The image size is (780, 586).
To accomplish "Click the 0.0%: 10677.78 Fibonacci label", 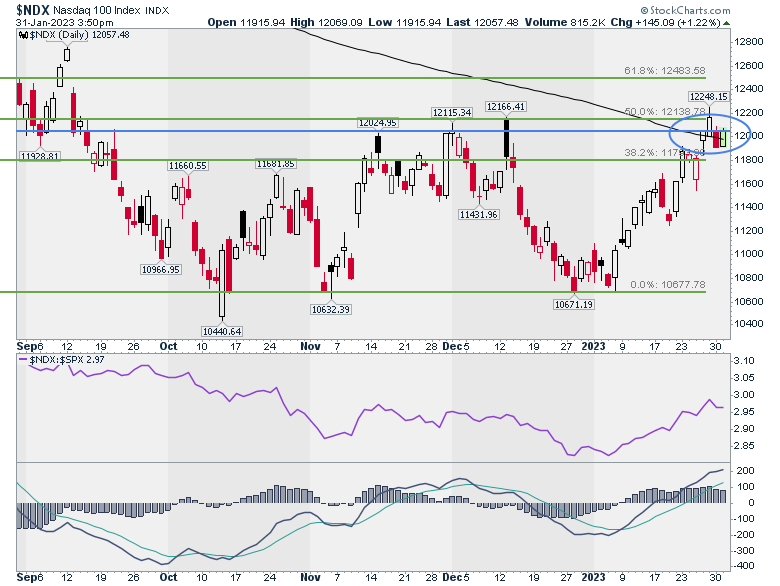I will tap(668, 285).
